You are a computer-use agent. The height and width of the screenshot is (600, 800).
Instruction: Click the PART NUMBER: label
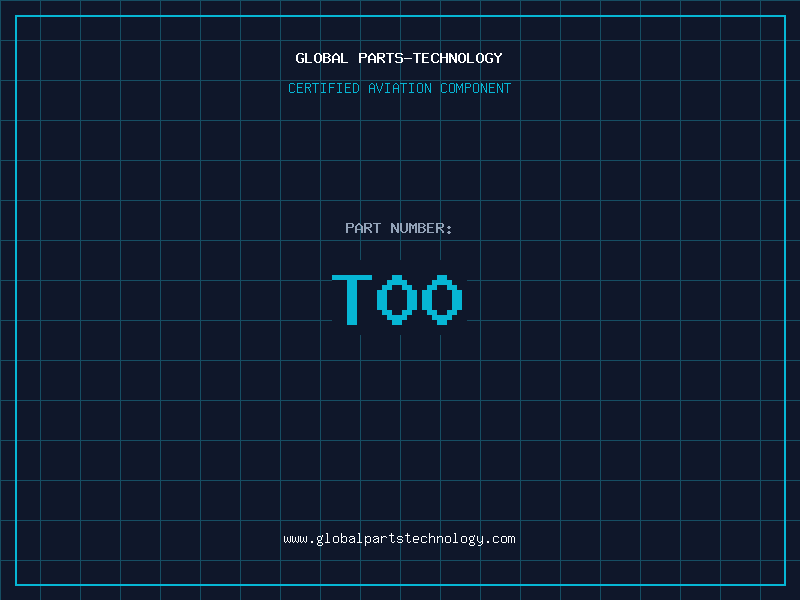[399, 229]
